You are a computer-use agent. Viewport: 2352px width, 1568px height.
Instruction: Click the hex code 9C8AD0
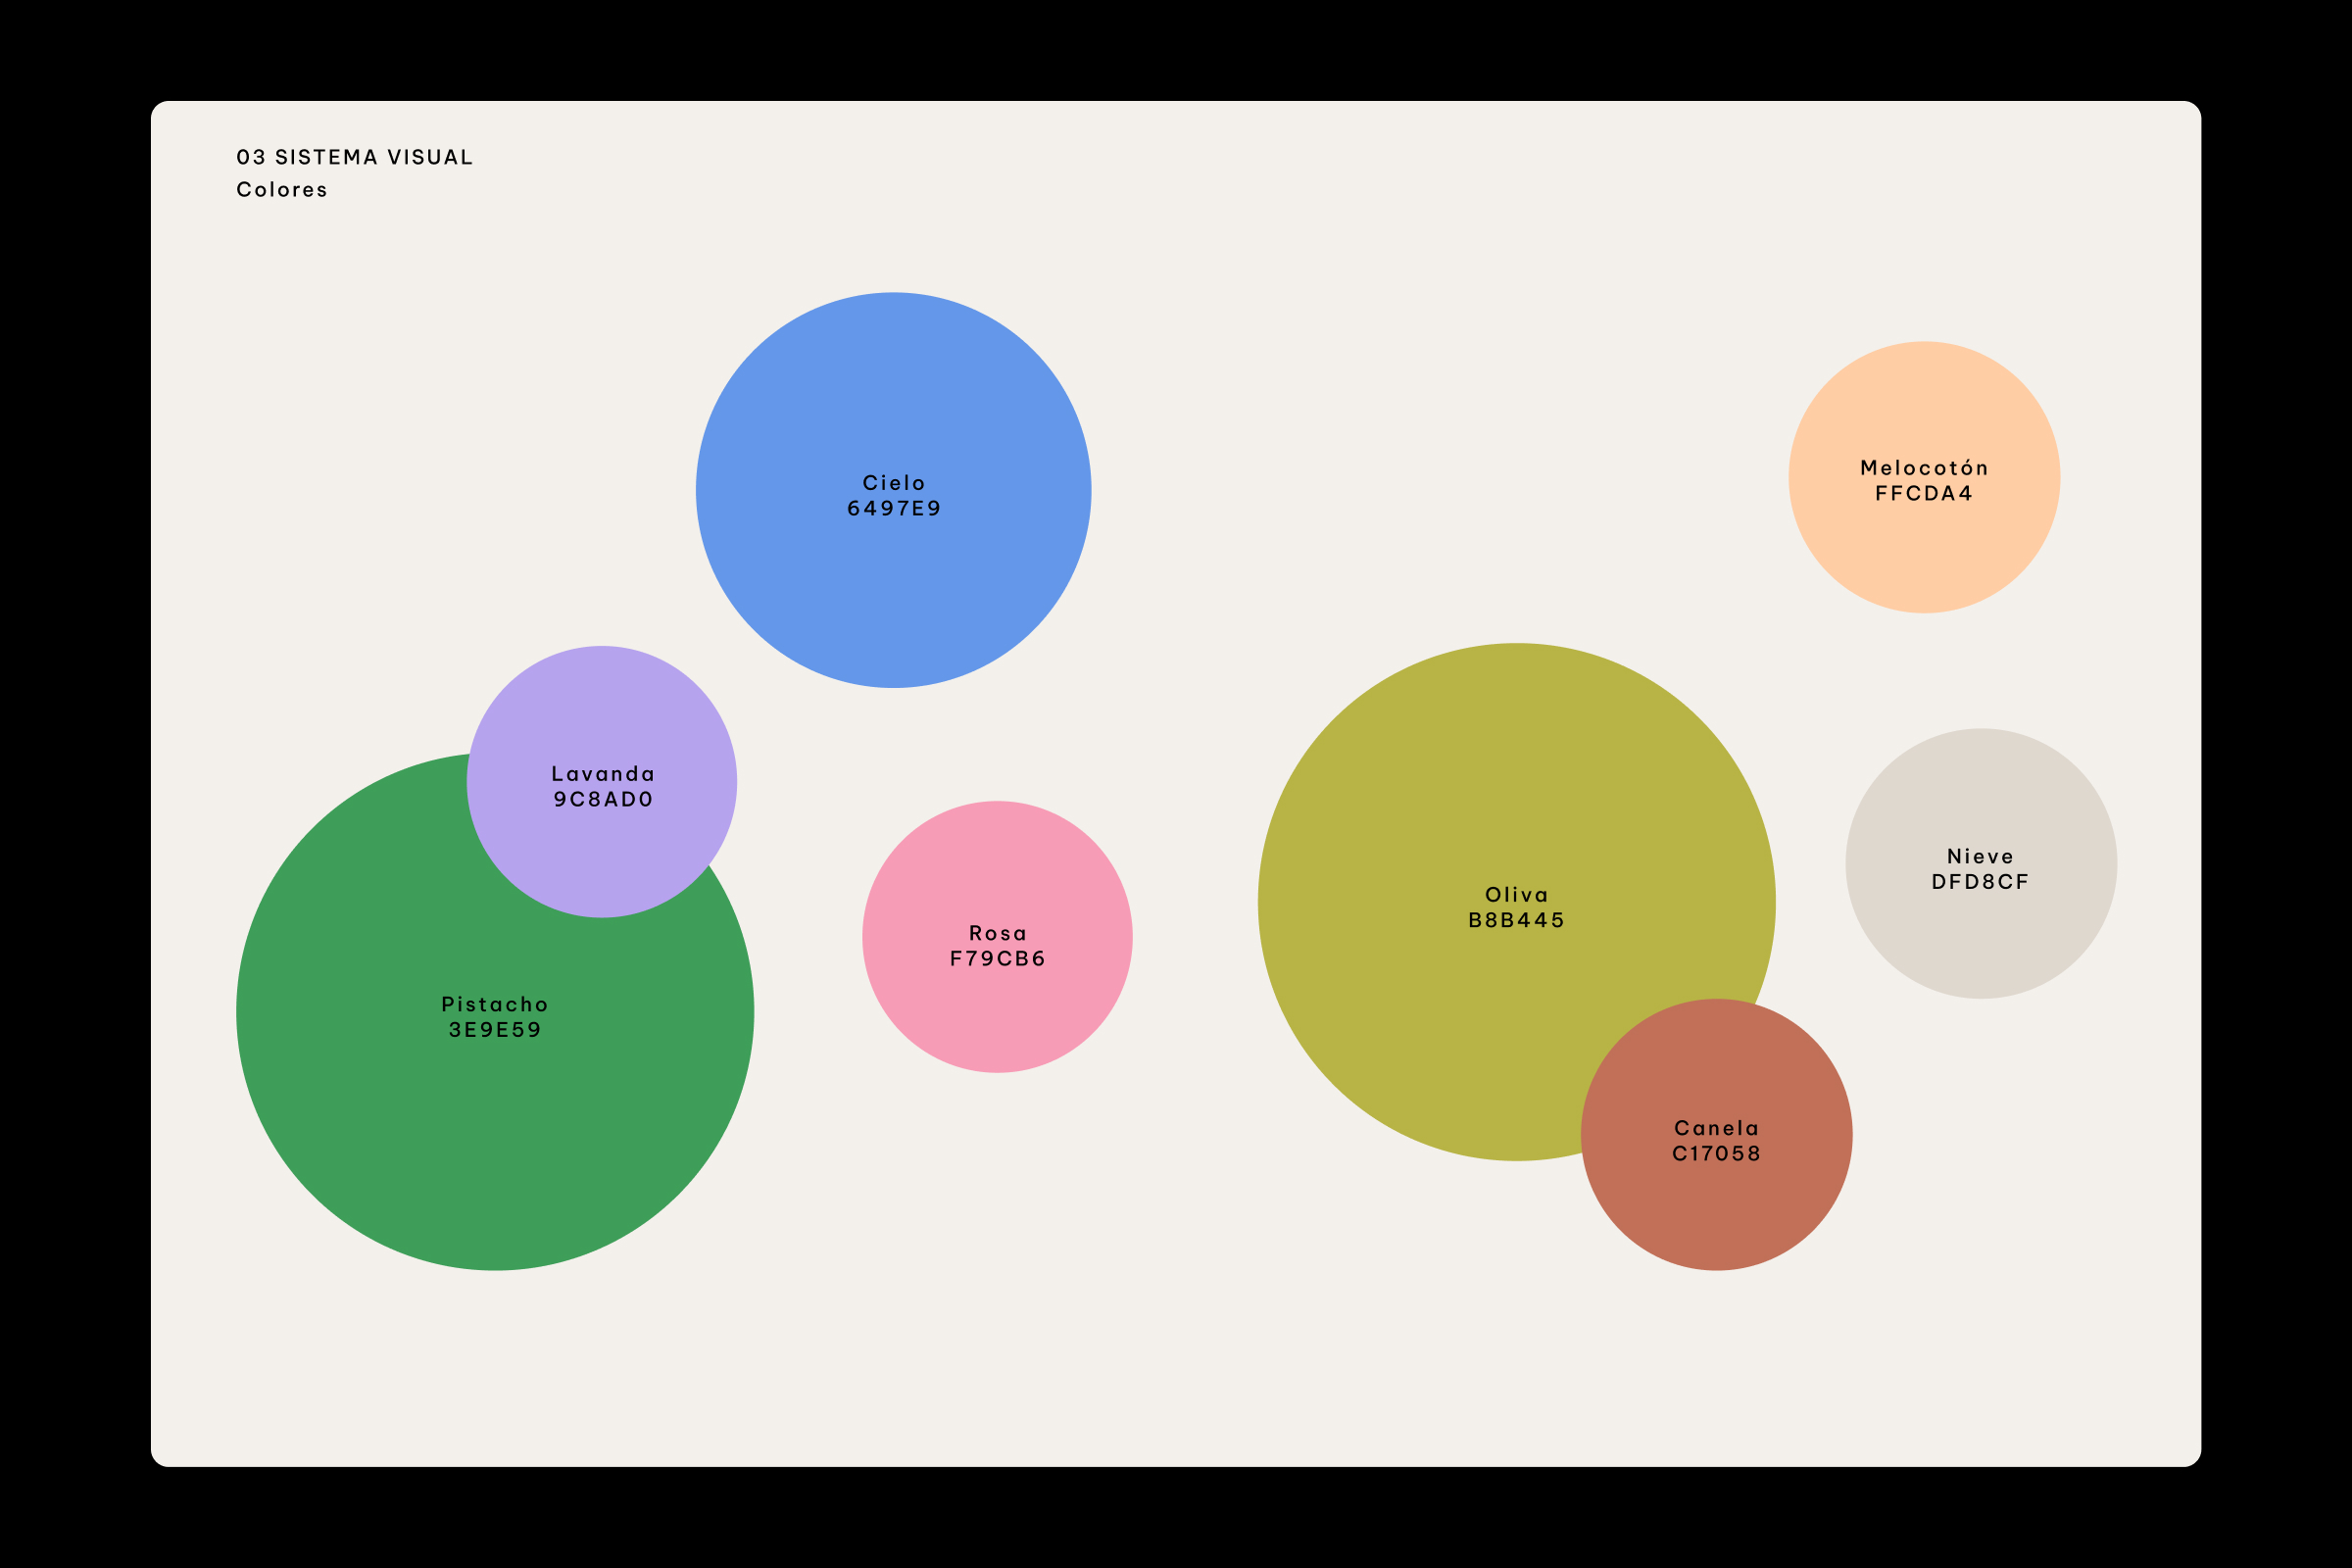(x=603, y=799)
